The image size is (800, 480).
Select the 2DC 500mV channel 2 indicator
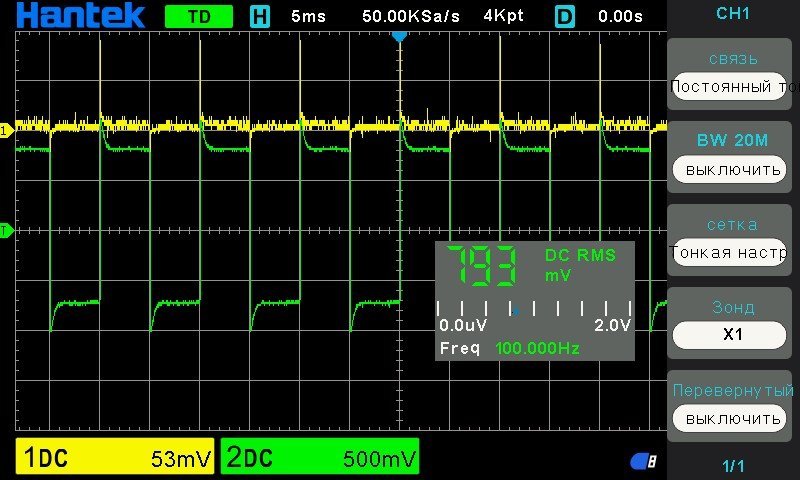pos(320,457)
